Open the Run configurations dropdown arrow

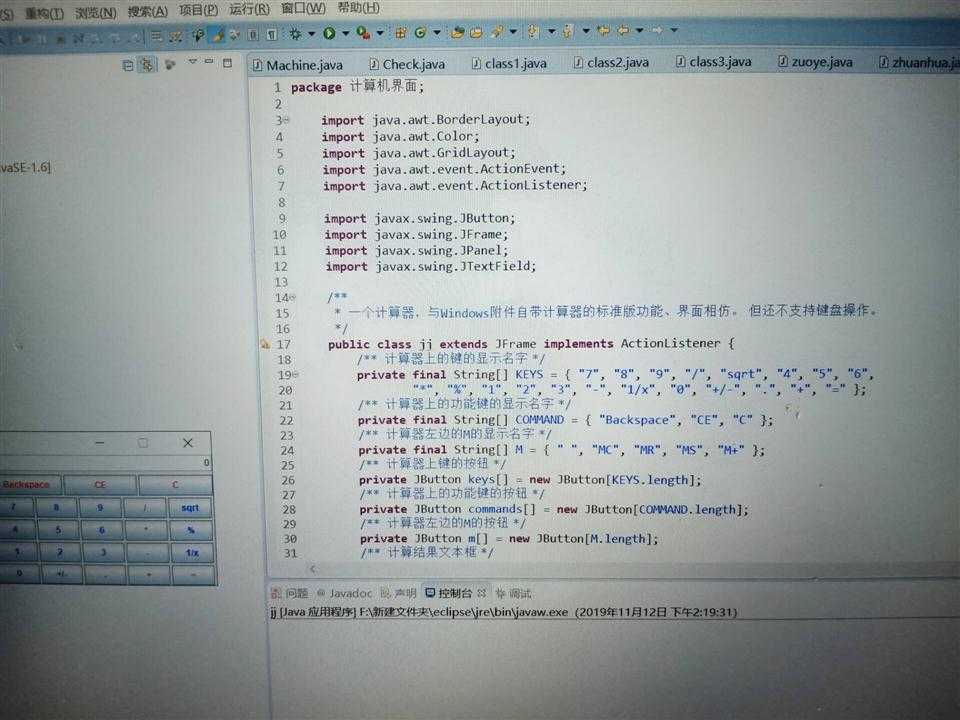click(x=345, y=33)
